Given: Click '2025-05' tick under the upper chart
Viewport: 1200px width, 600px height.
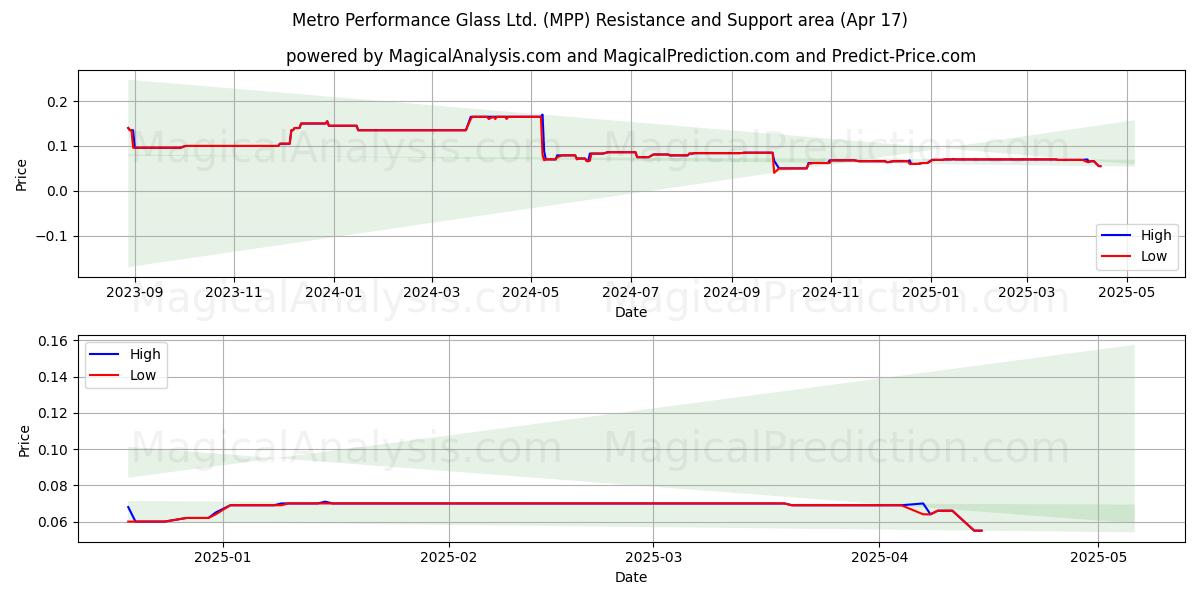Looking at the screenshot, I should (x=1127, y=292).
